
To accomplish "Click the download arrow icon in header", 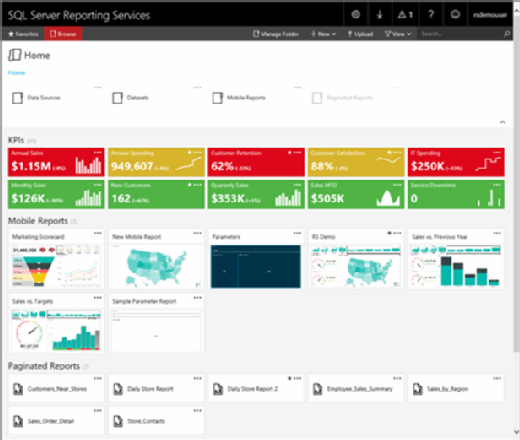I will point(379,14).
